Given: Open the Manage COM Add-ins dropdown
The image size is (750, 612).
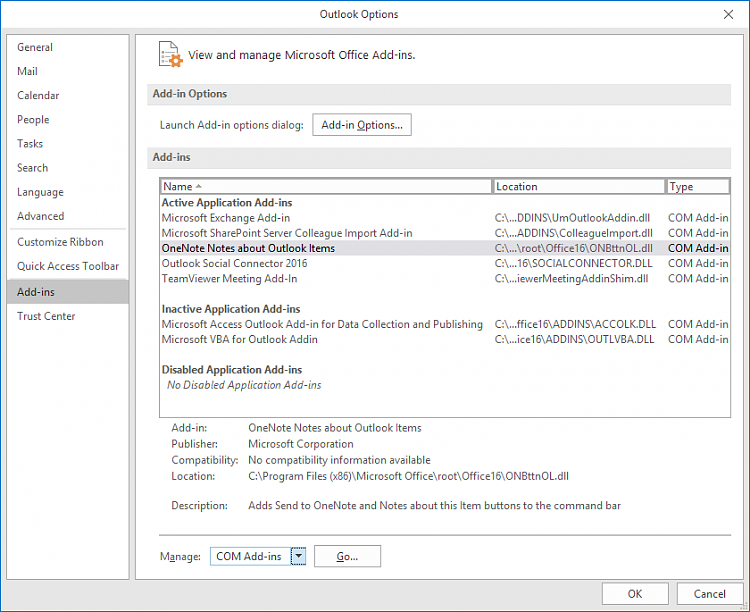Looking at the screenshot, I should click(298, 556).
